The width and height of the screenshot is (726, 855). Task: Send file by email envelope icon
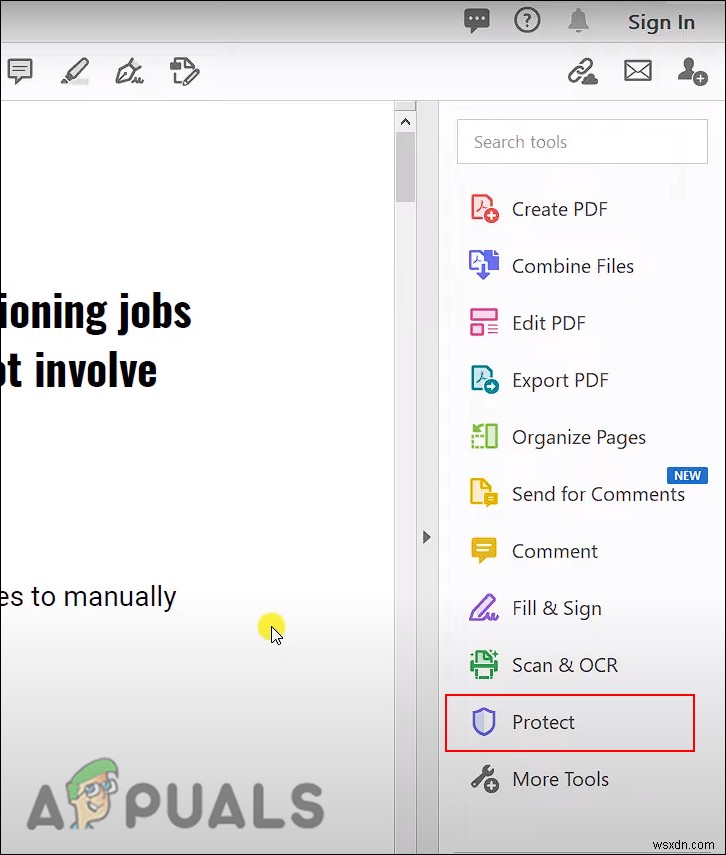click(x=638, y=71)
